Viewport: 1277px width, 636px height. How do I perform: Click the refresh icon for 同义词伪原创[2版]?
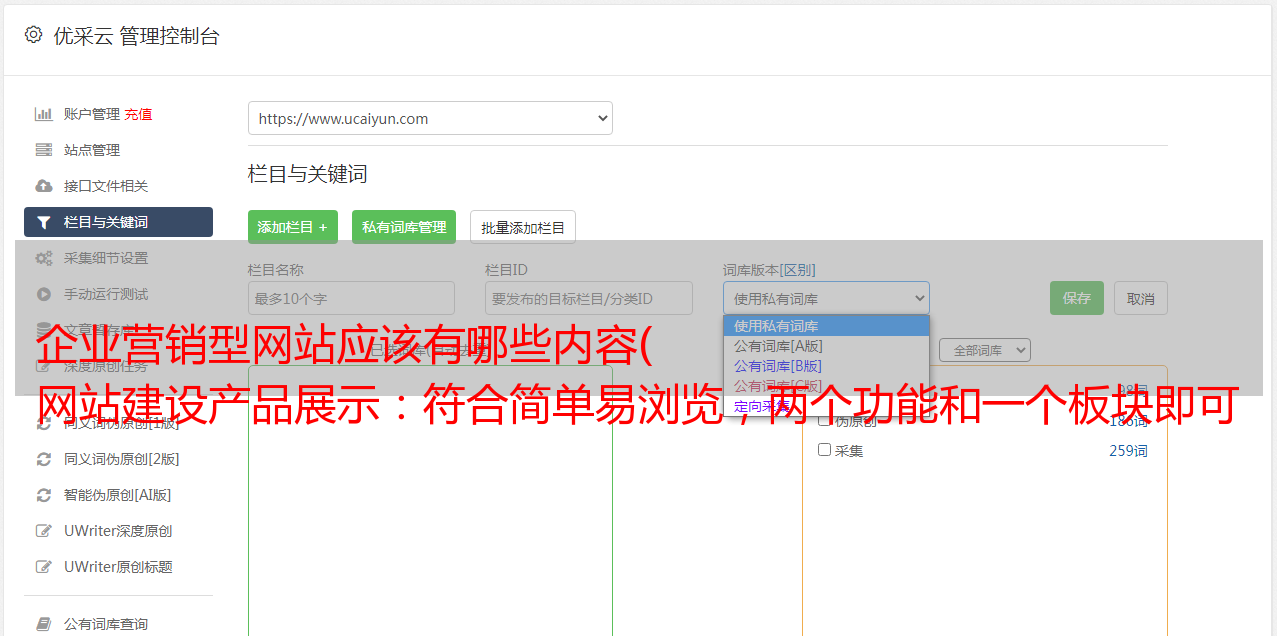point(44,459)
